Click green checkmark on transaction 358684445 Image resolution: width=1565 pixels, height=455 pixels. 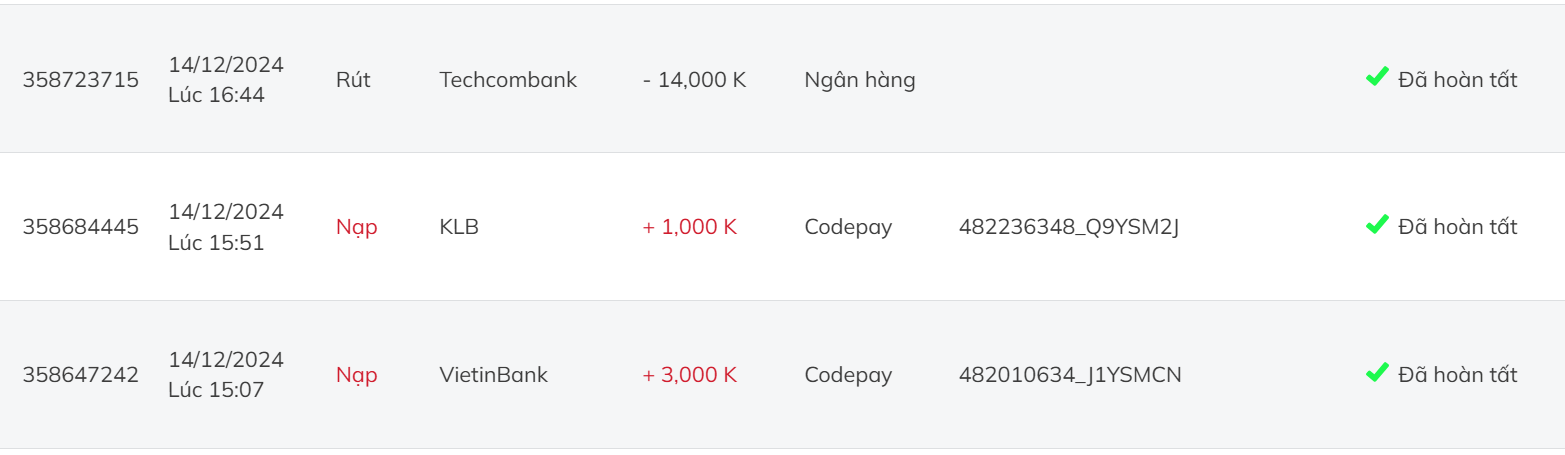click(1377, 225)
